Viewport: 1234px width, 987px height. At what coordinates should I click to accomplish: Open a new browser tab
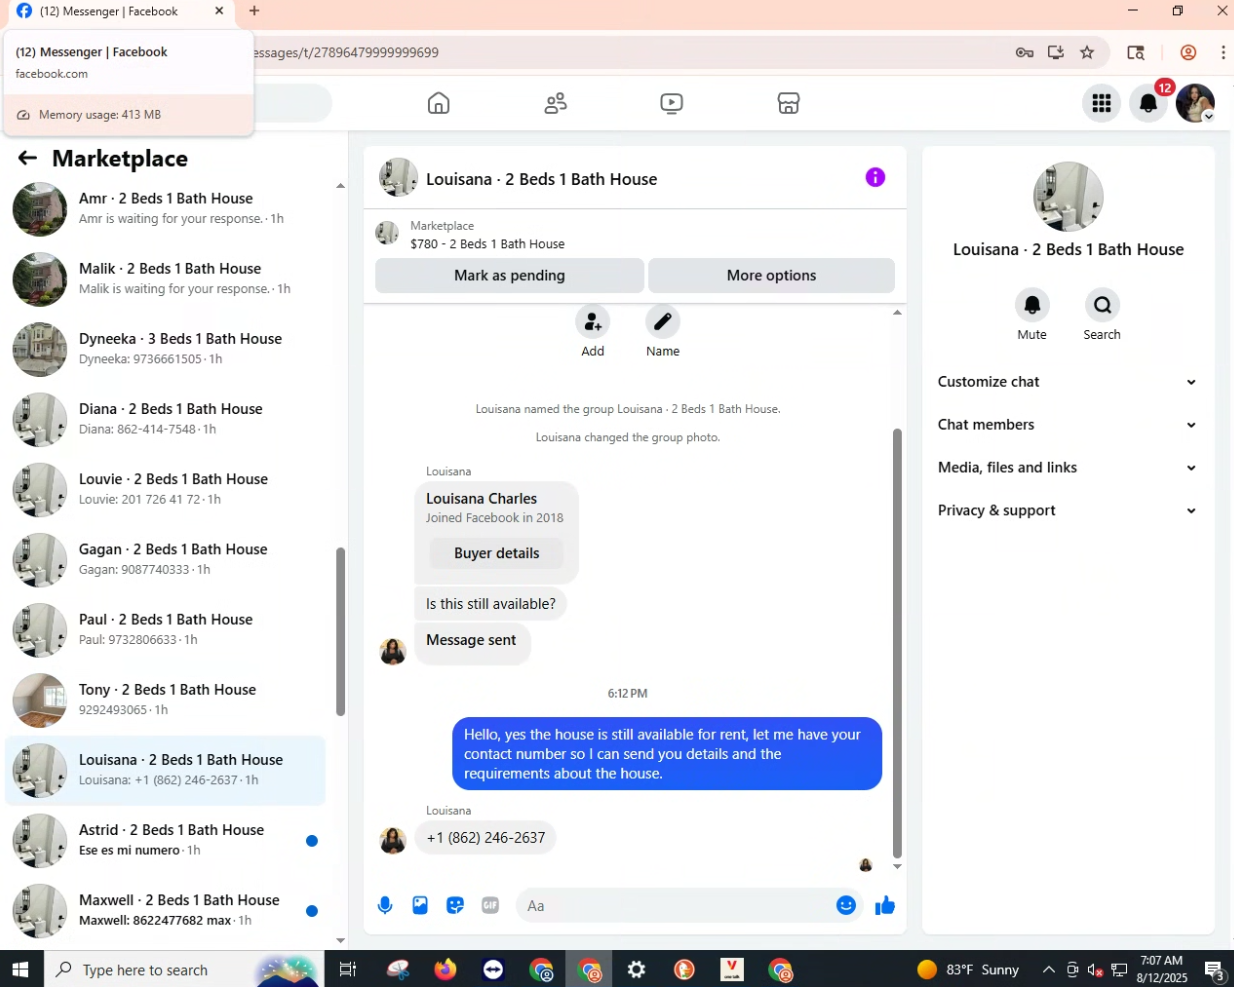pyautogui.click(x=254, y=11)
